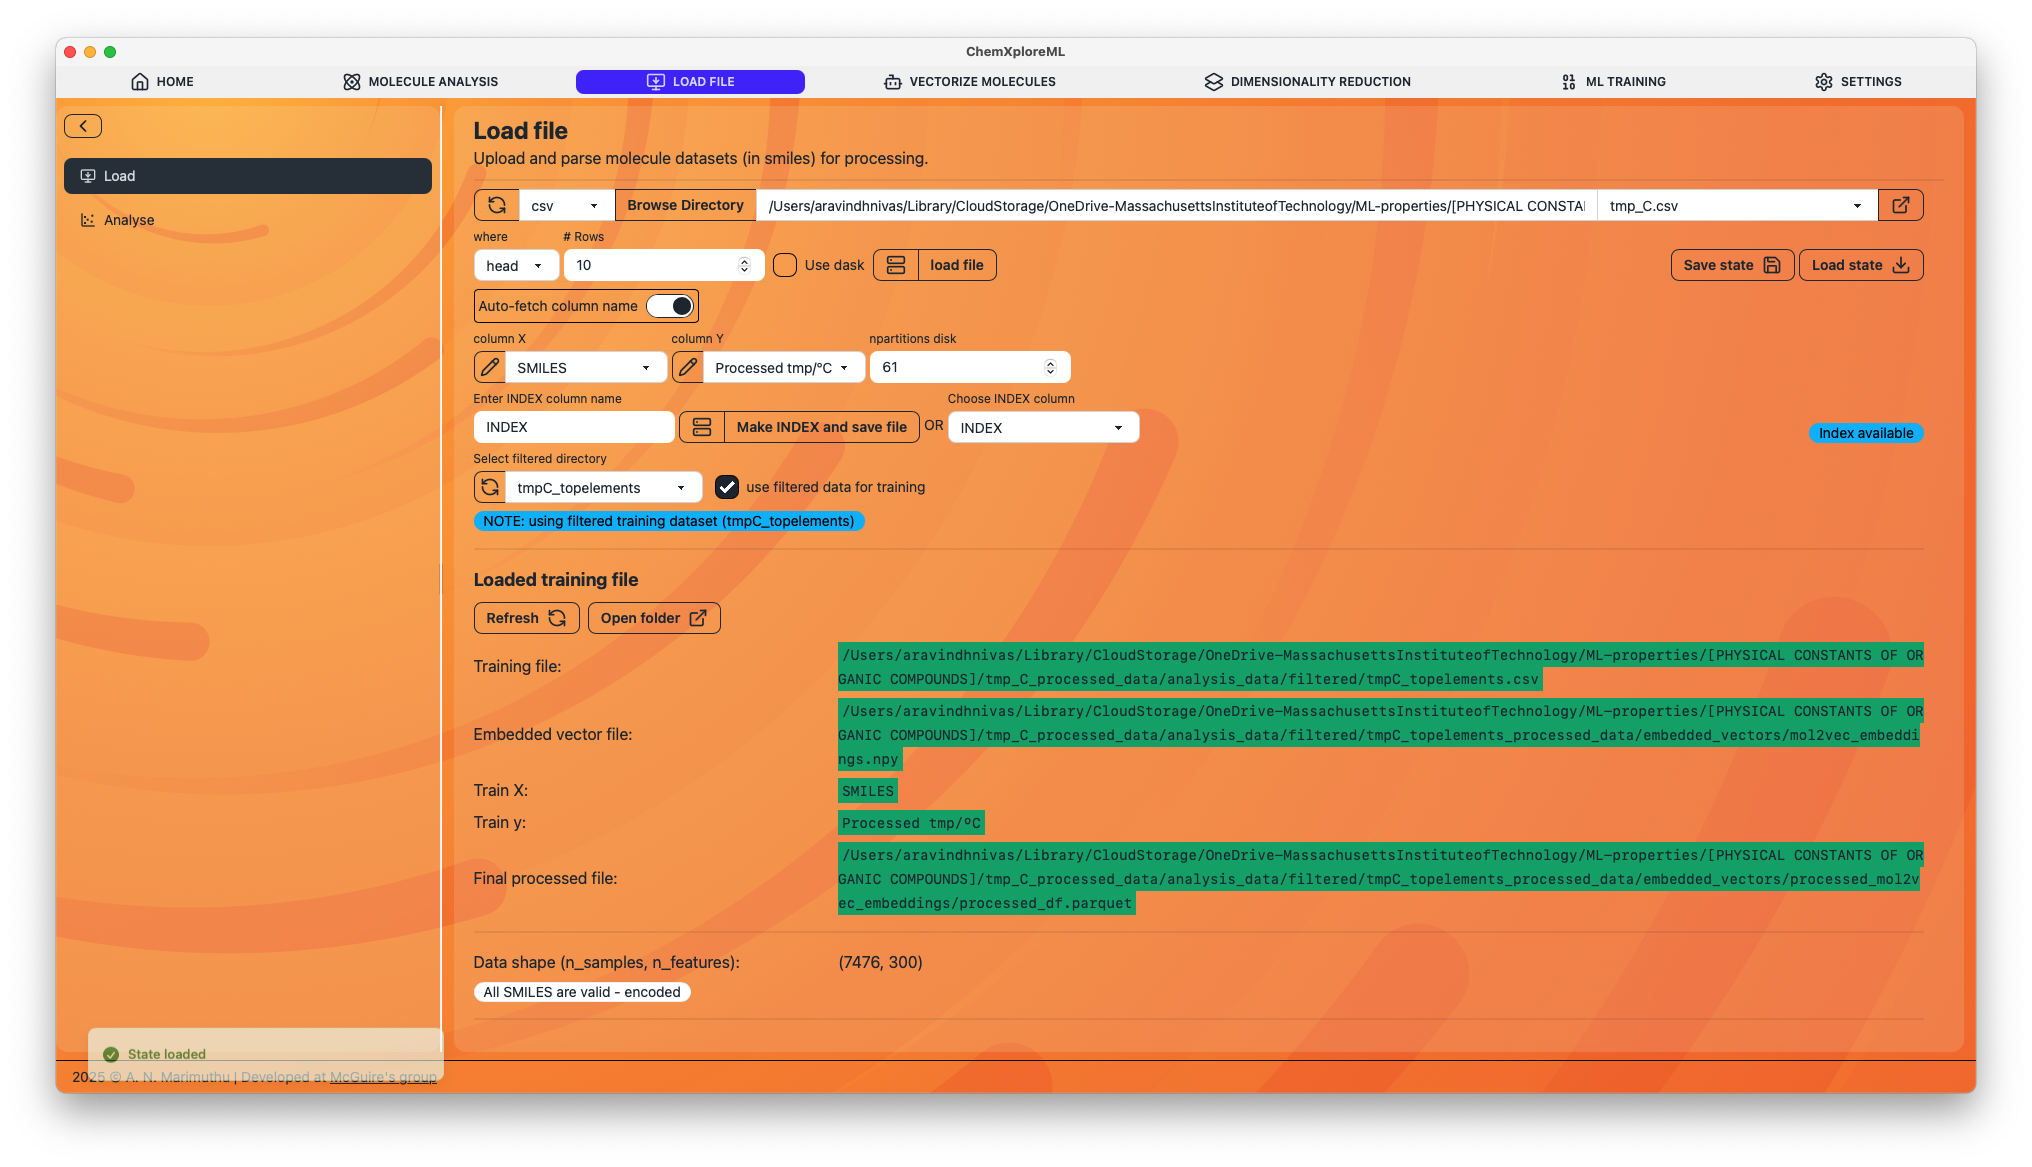Toggle Auto-fetch column name switch
2032x1167 pixels.
coord(670,306)
